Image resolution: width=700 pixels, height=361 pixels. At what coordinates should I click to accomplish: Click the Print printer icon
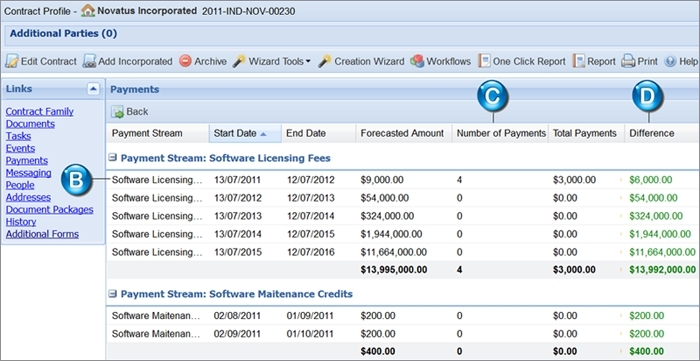[x=628, y=61]
